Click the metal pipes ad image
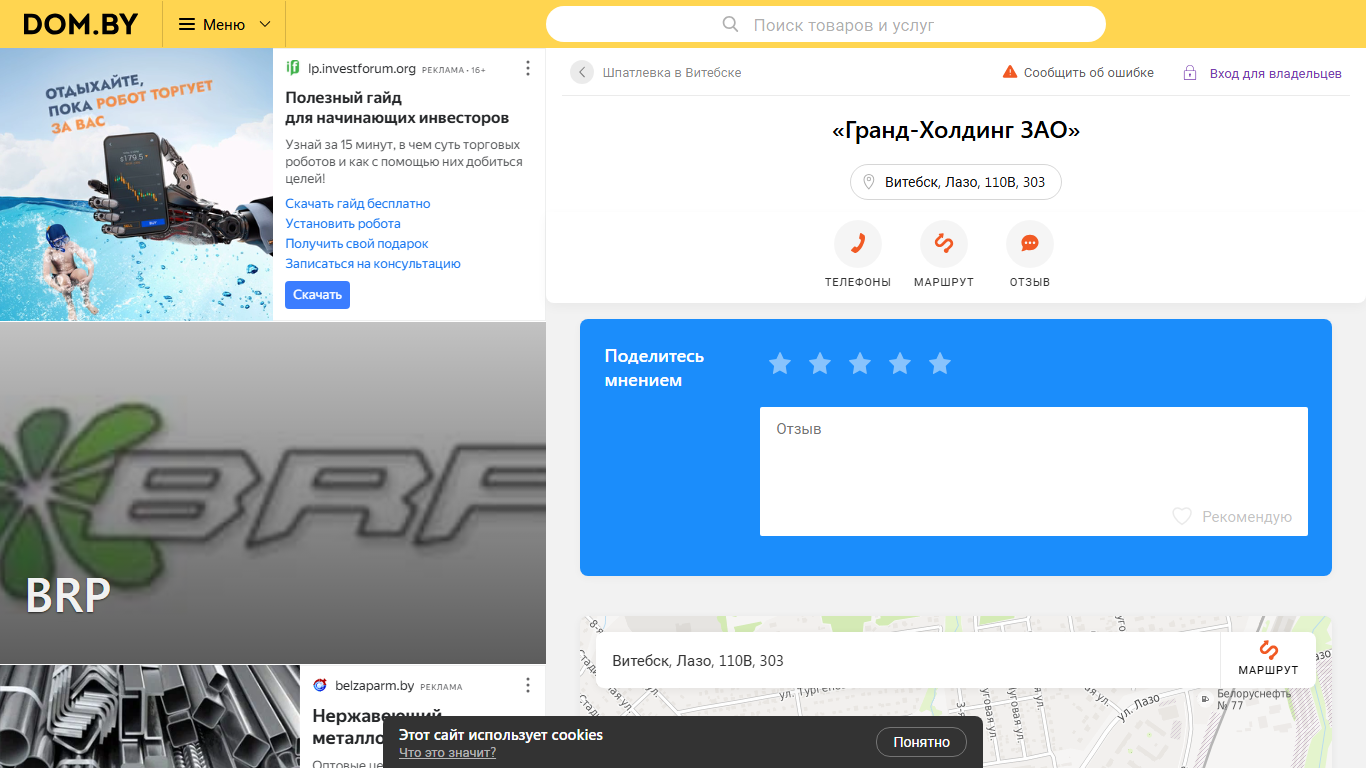Image resolution: width=1366 pixels, height=768 pixels. 150,716
